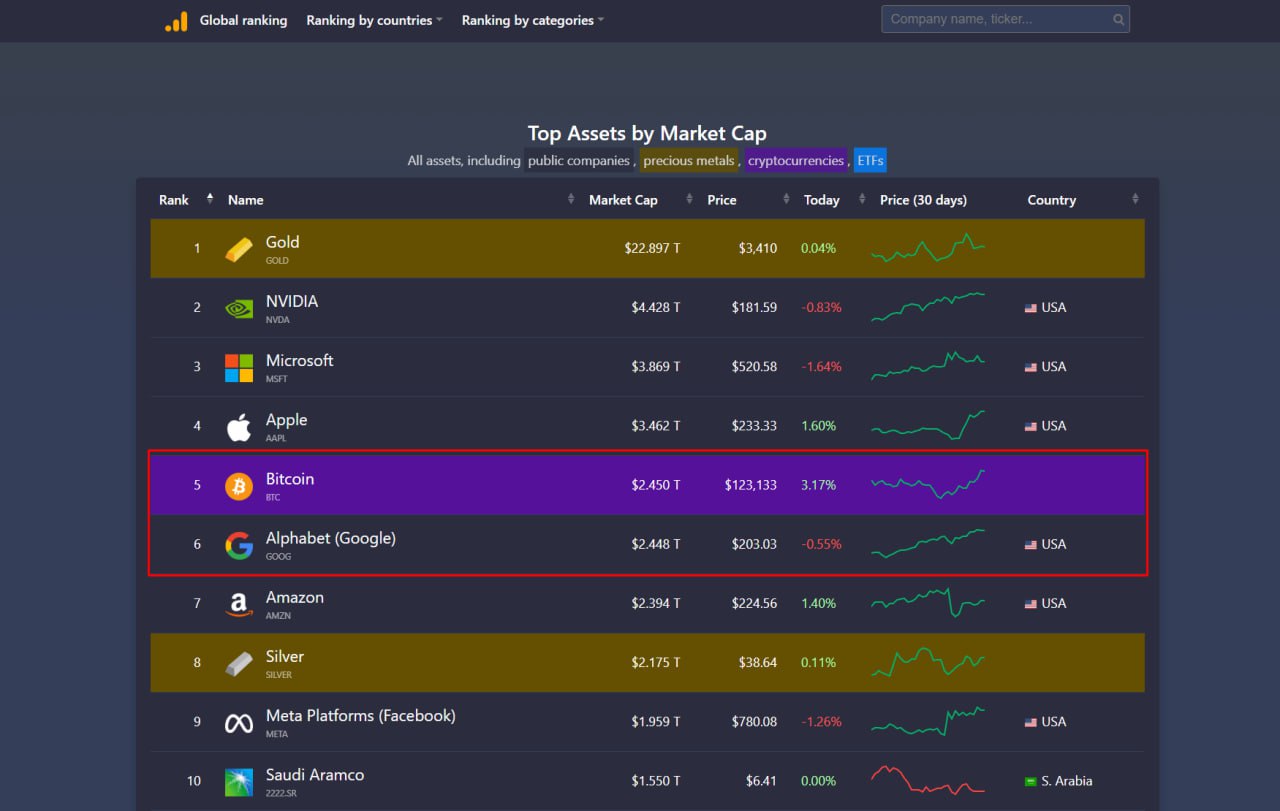Viewport: 1280px width, 811px height.
Task: Expand Ranking by categories dropdown
Action: [532, 20]
